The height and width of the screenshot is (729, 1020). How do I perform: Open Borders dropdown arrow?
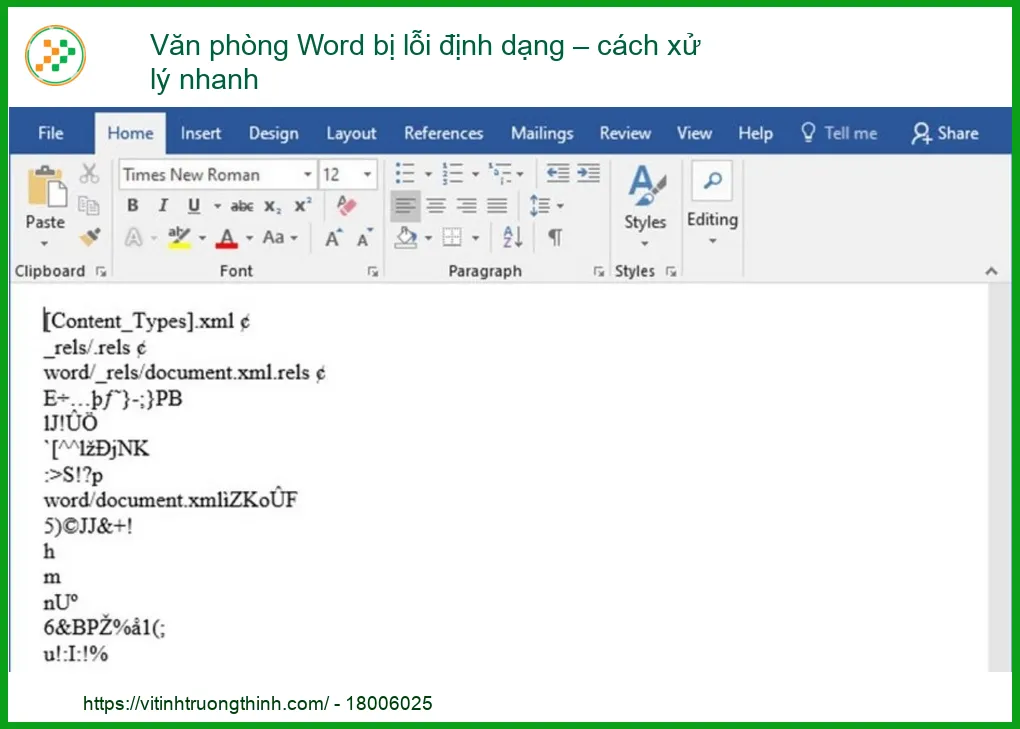pos(476,238)
